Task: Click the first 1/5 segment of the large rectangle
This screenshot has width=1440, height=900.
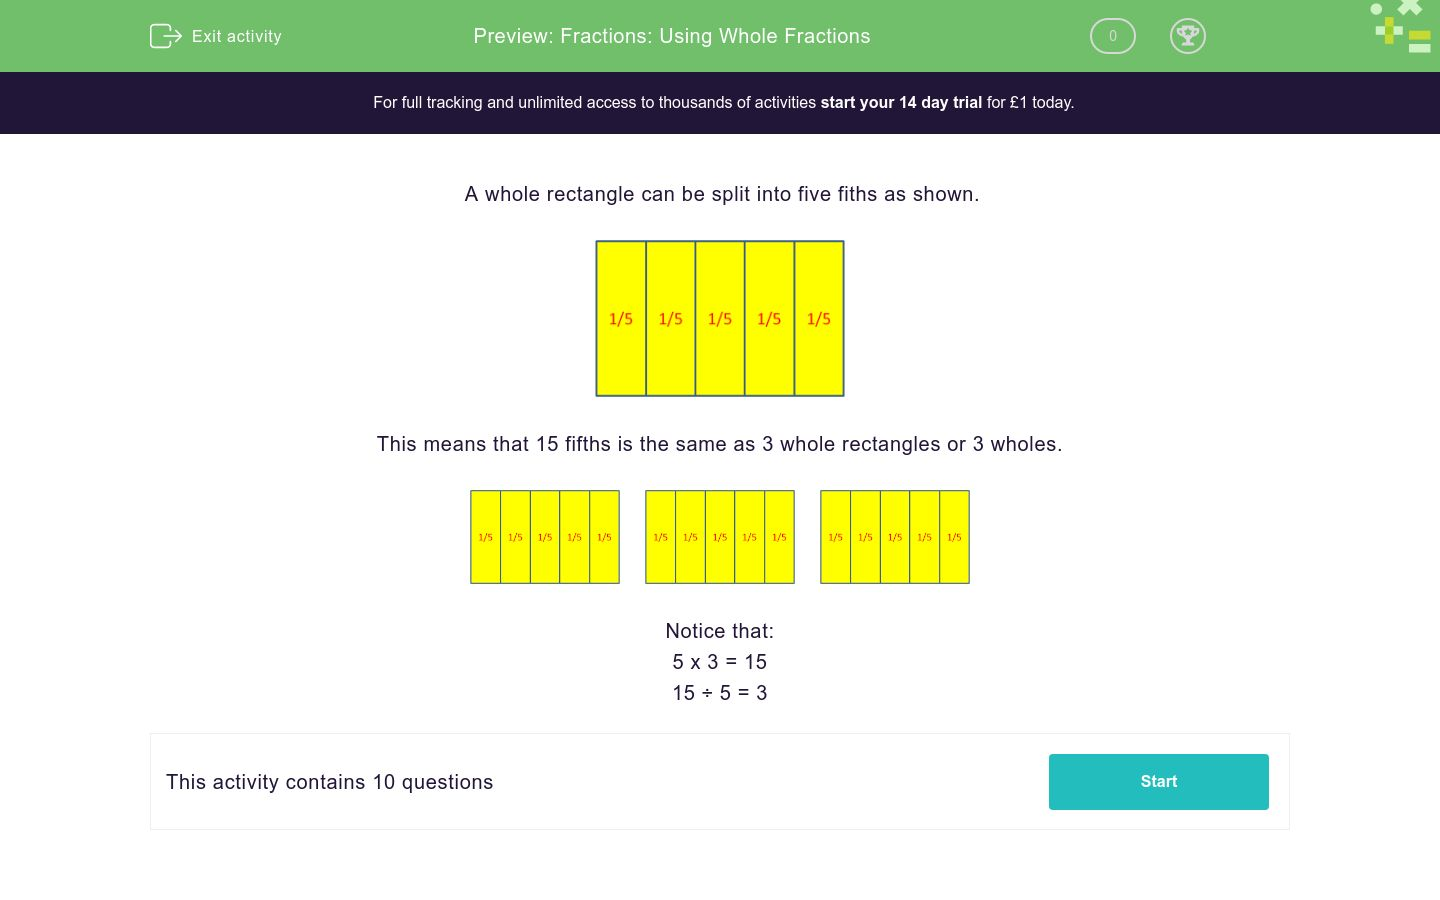Action: (x=621, y=318)
